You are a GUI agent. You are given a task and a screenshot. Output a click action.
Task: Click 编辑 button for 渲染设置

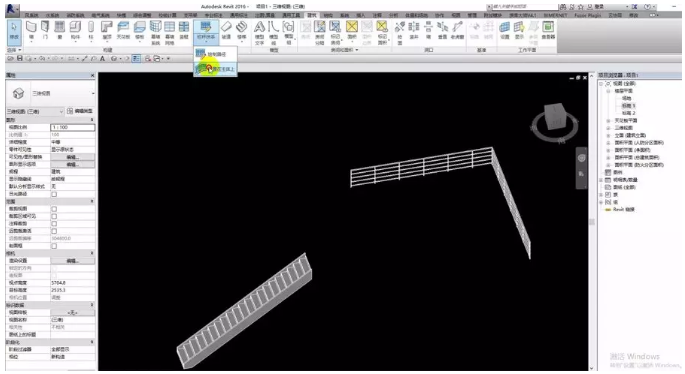click(x=73, y=261)
